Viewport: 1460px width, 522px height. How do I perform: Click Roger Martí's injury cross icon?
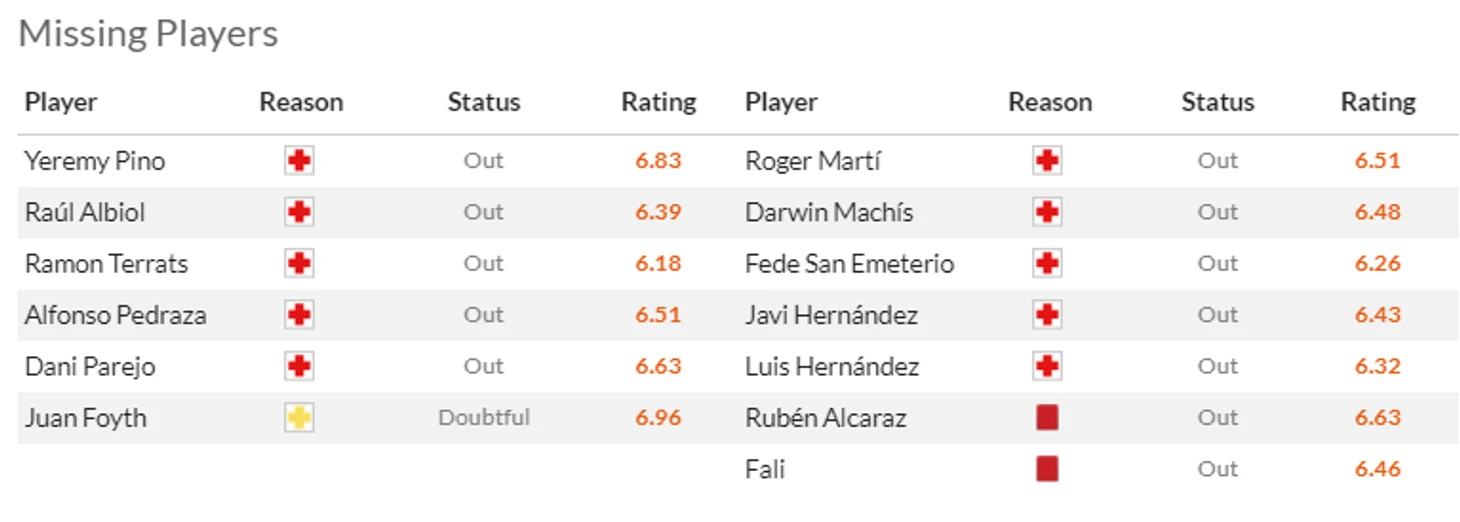(x=1047, y=161)
